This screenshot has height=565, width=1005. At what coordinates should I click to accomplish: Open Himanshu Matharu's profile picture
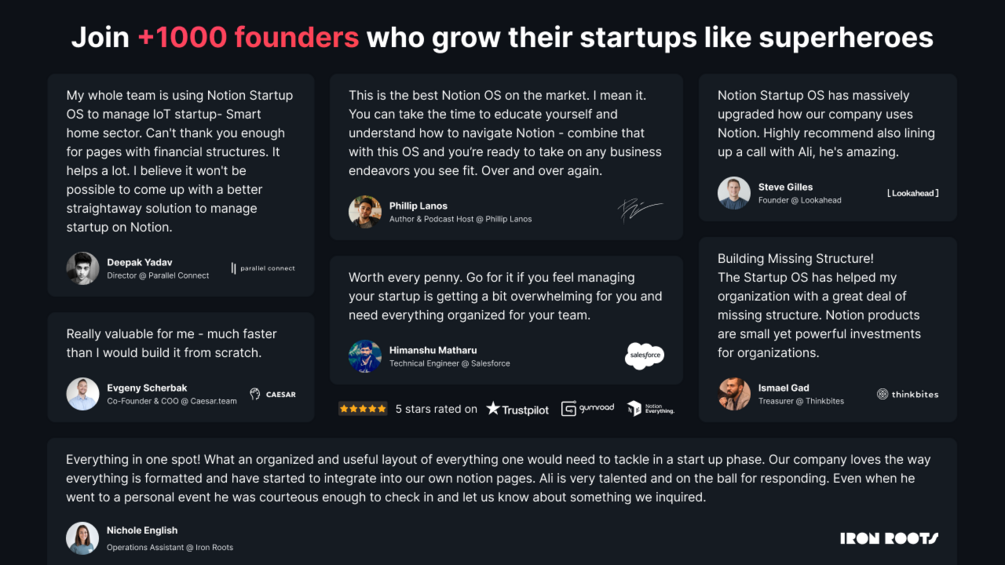click(365, 356)
